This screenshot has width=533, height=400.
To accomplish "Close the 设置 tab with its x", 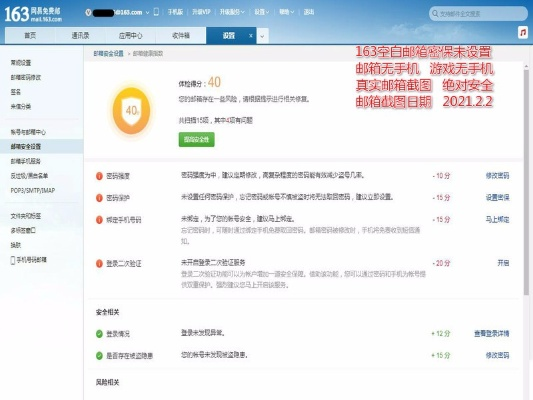I will (x=251, y=36).
